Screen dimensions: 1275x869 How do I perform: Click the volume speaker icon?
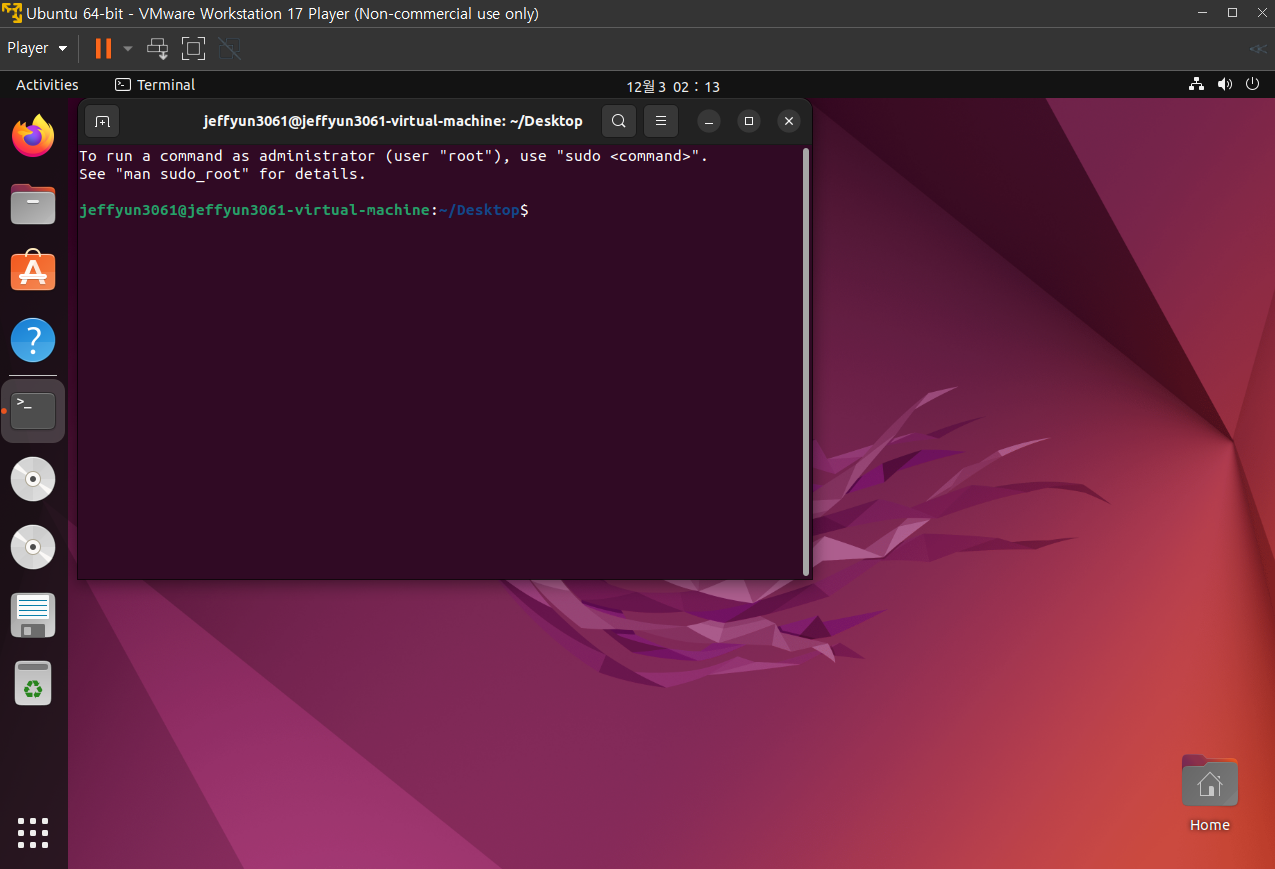tap(1225, 85)
